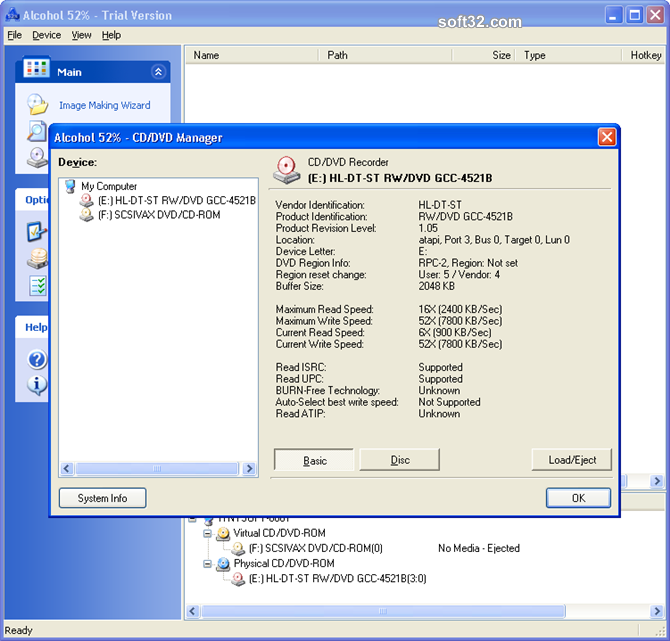Sort by Name column header

point(252,55)
